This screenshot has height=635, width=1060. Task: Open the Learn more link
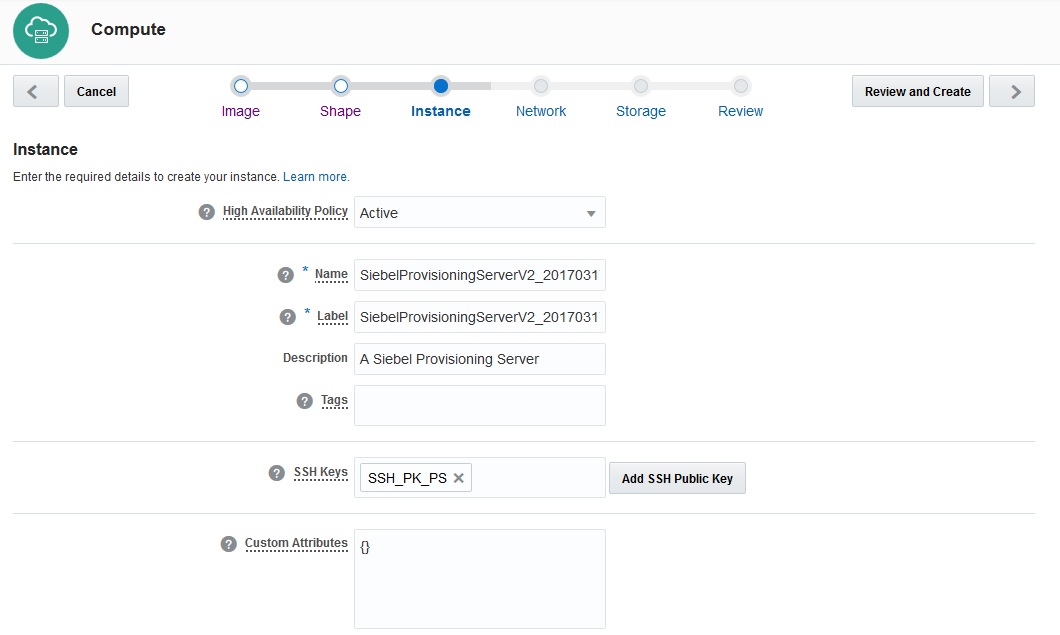pos(316,176)
